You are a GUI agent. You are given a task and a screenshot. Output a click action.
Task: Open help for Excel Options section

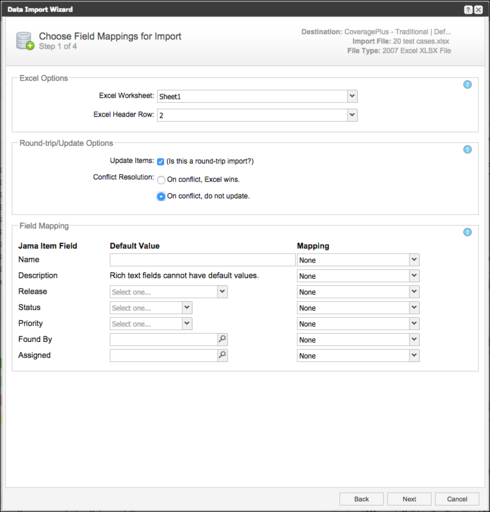click(x=467, y=85)
